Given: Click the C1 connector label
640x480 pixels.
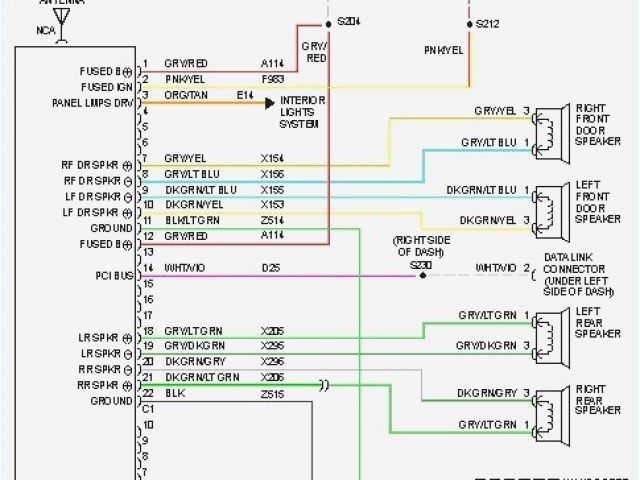Looking at the screenshot, I should coord(147,409).
